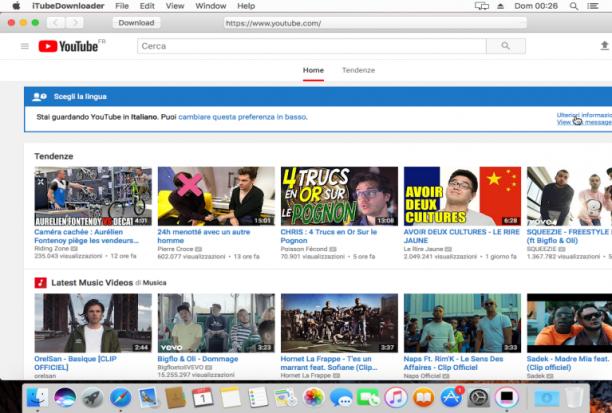
Task: Open the iTubeDownloader app menu
Action: pyautogui.click(x=68, y=6)
